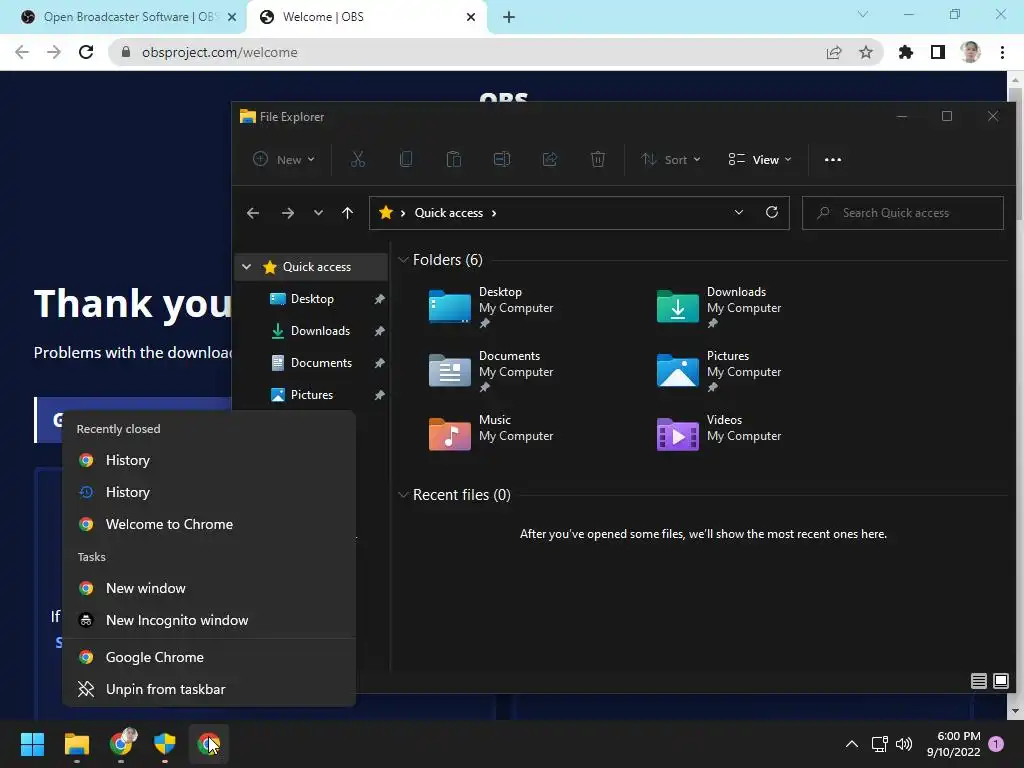Close the Welcome | OBS tab
The width and height of the screenshot is (1024, 768).
tap(471, 17)
